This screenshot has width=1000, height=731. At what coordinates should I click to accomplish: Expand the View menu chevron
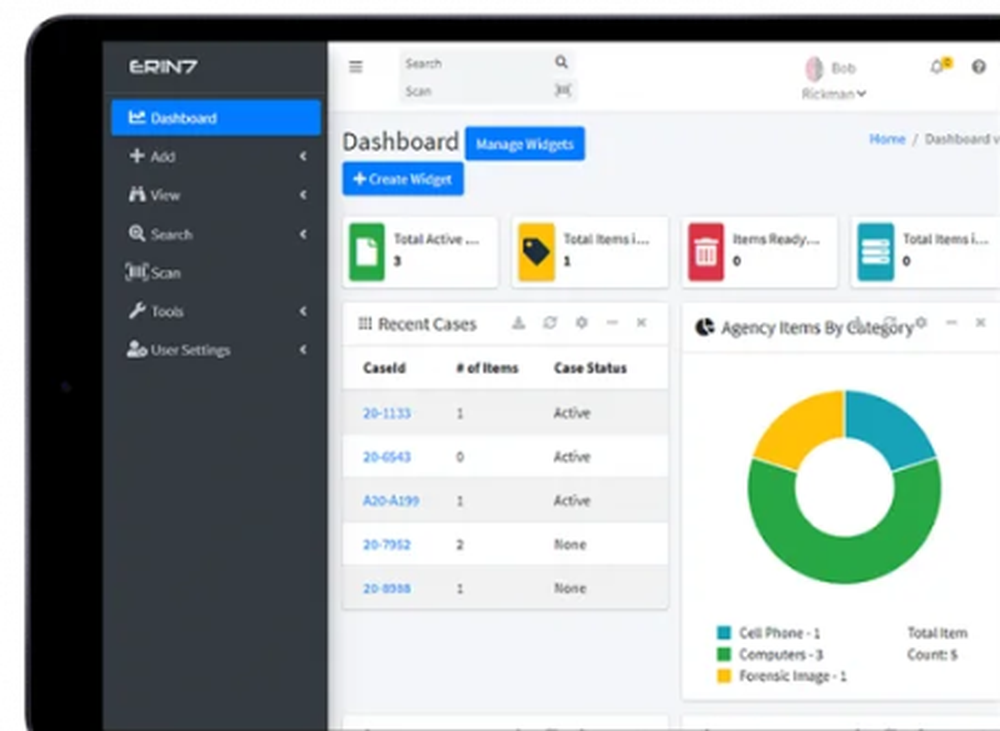pyautogui.click(x=303, y=195)
